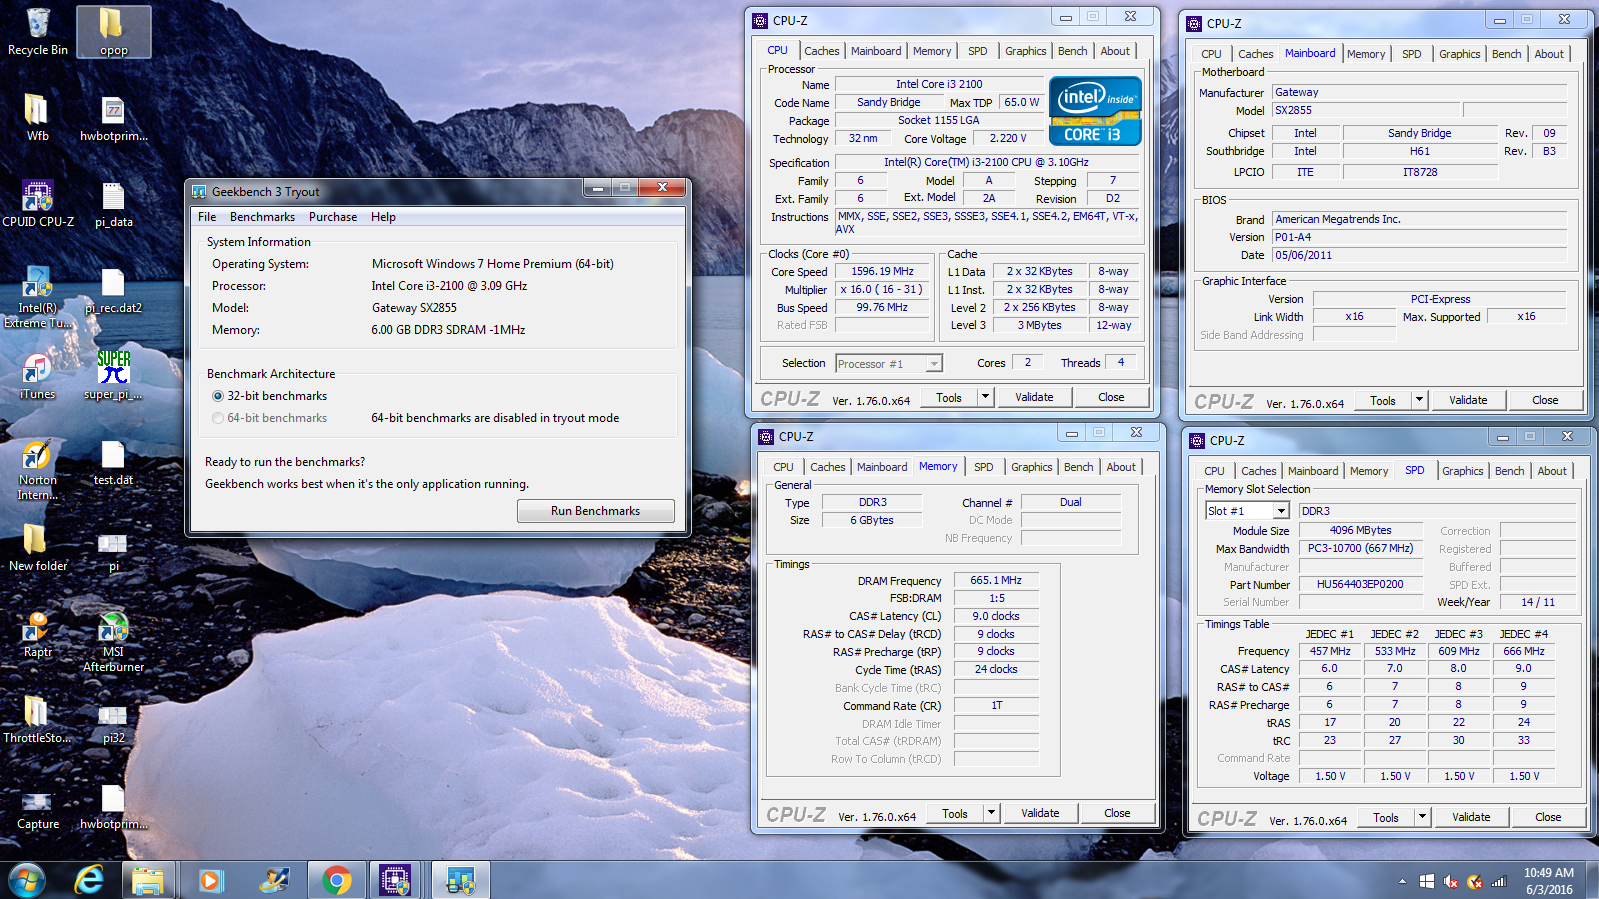Open Google Chrome from taskbar
The image size is (1599, 899).
[337, 880]
